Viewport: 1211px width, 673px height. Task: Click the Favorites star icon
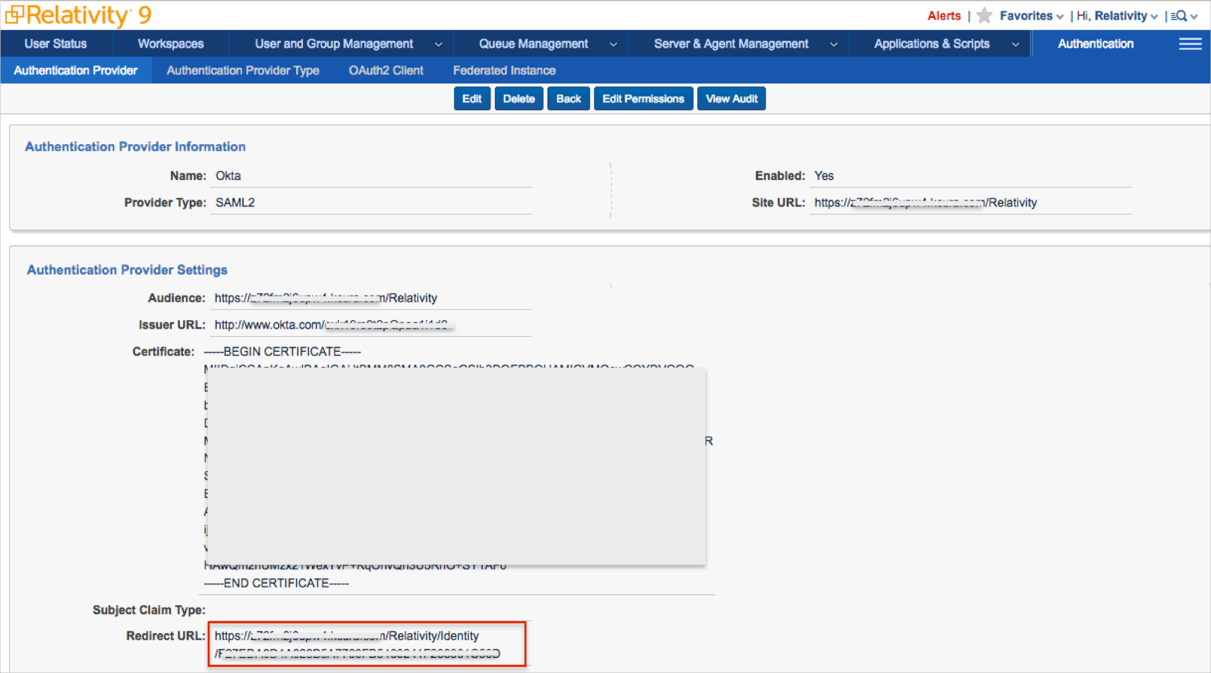pyautogui.click(x=984, y=16)
